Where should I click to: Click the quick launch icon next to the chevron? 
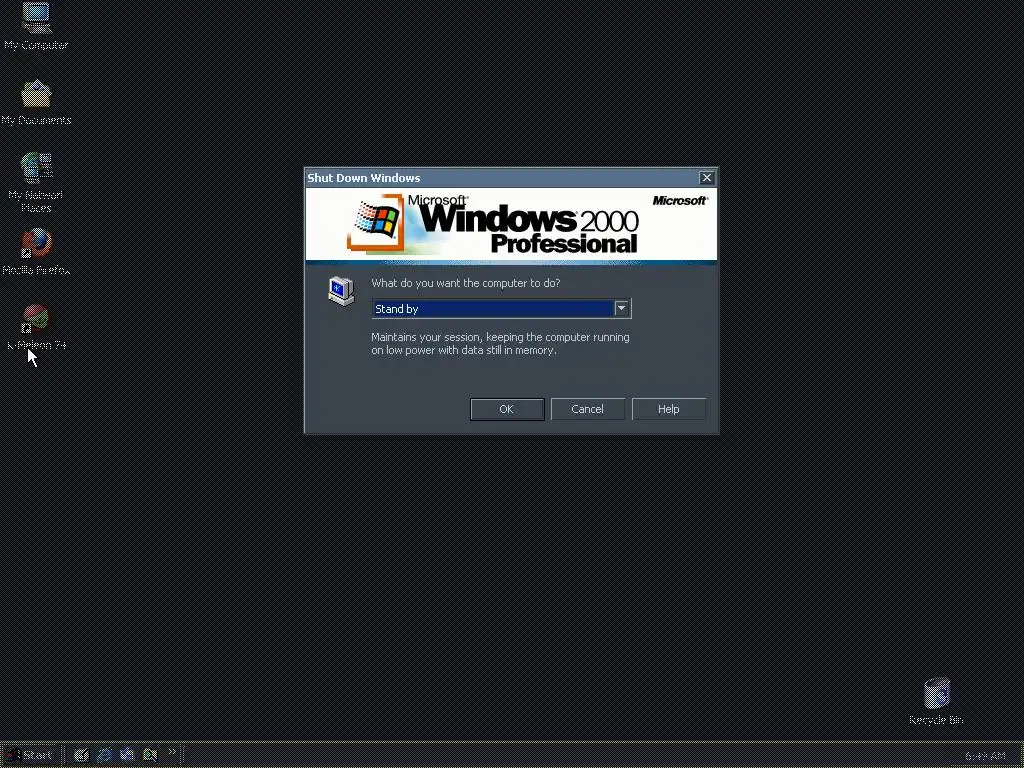click(x=150, y=755)
